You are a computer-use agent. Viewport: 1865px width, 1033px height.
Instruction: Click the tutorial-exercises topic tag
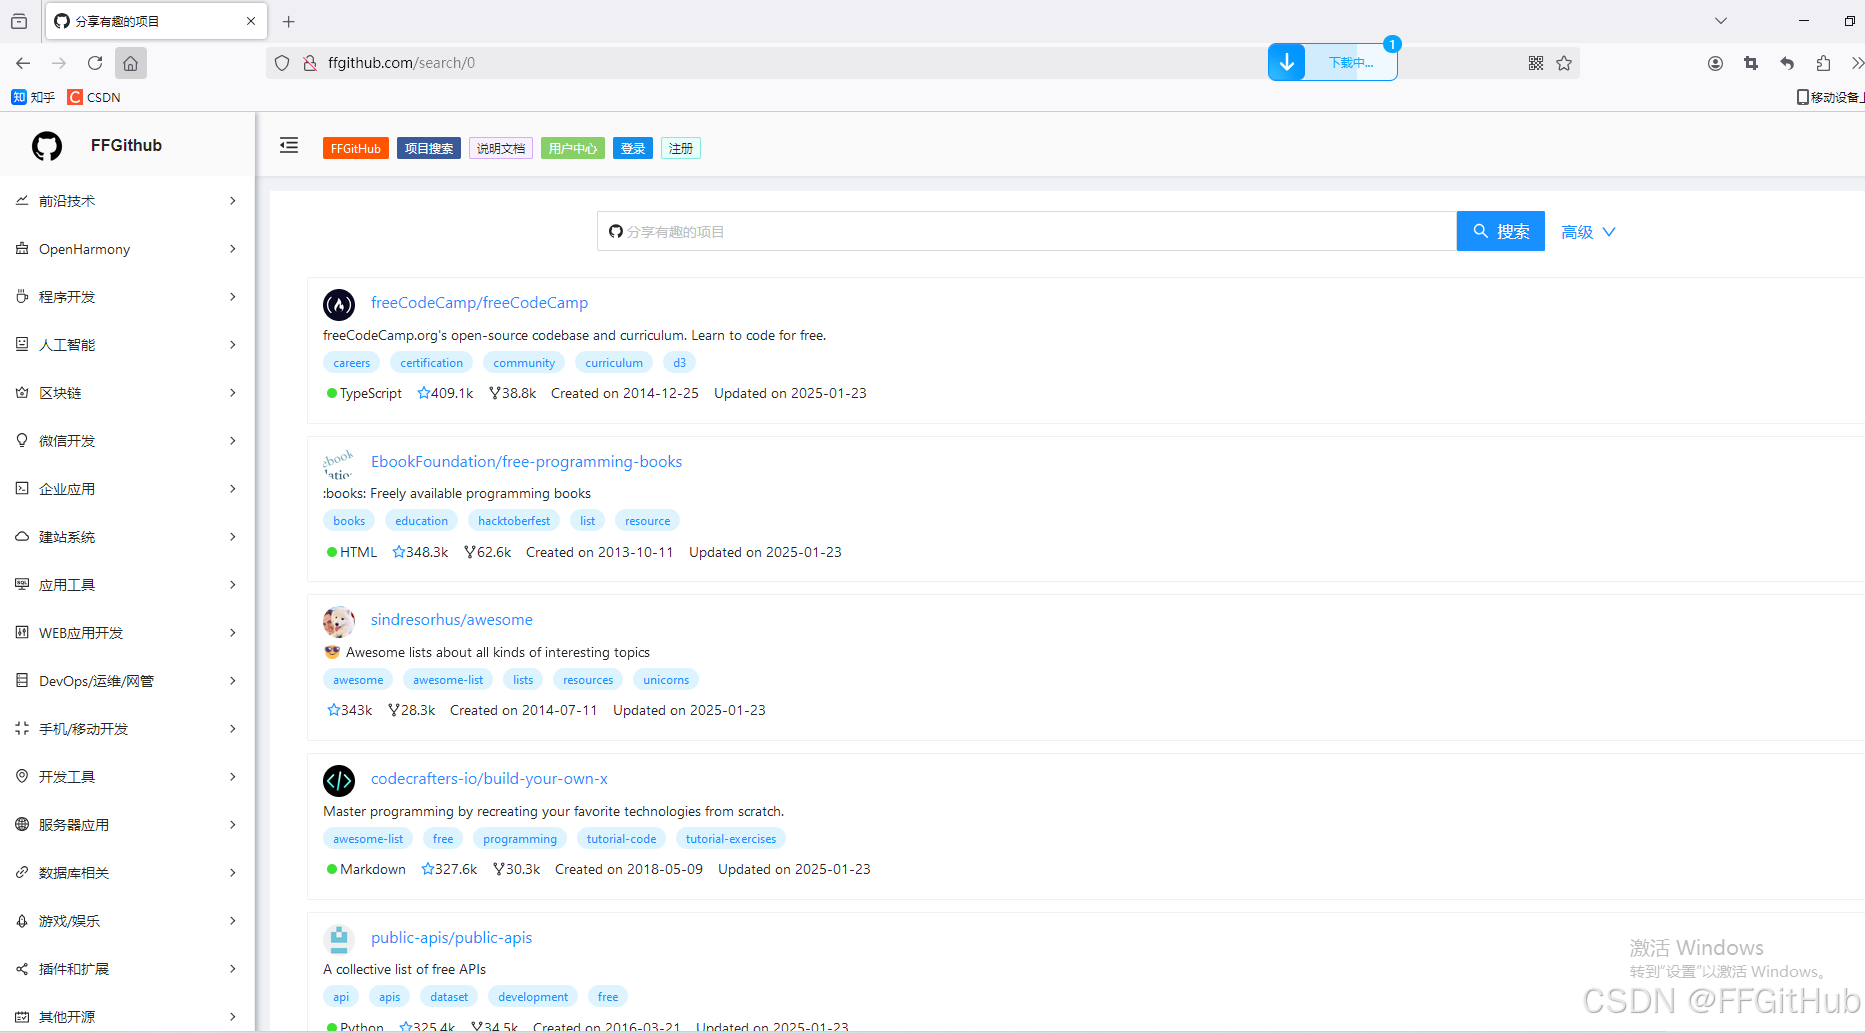pos(731,839)
